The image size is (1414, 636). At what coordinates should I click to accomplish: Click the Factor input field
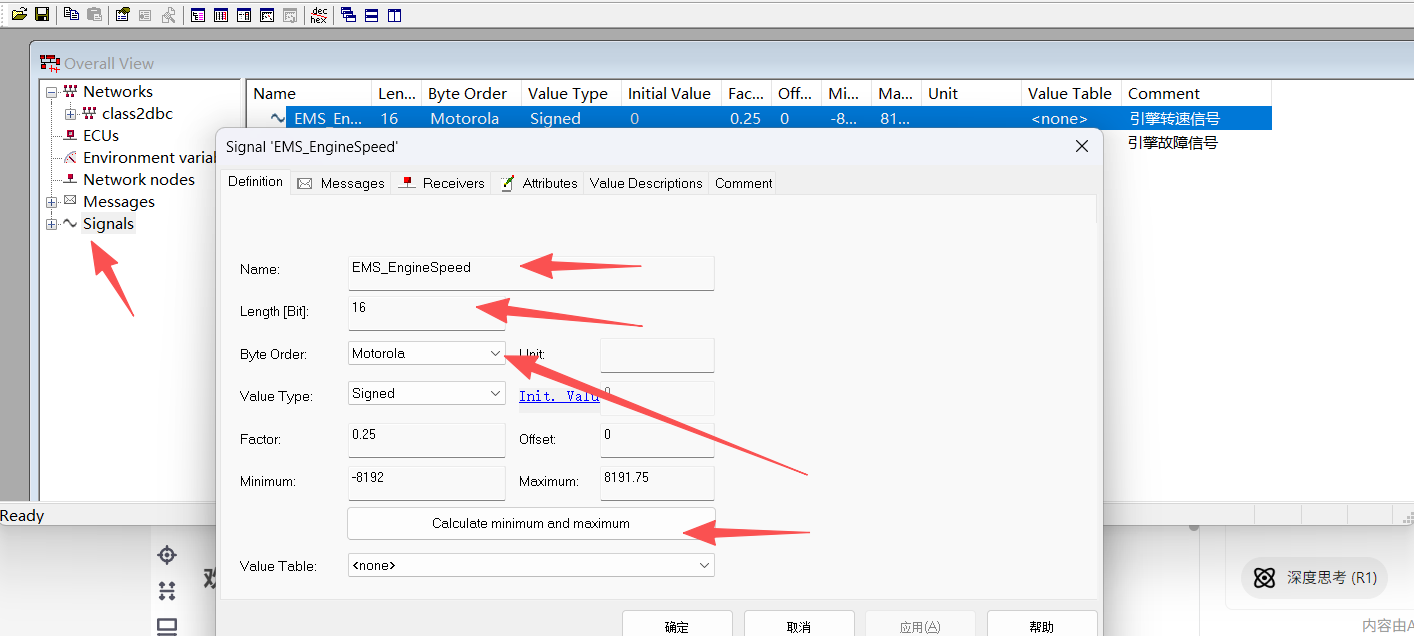tap(427, 441)
